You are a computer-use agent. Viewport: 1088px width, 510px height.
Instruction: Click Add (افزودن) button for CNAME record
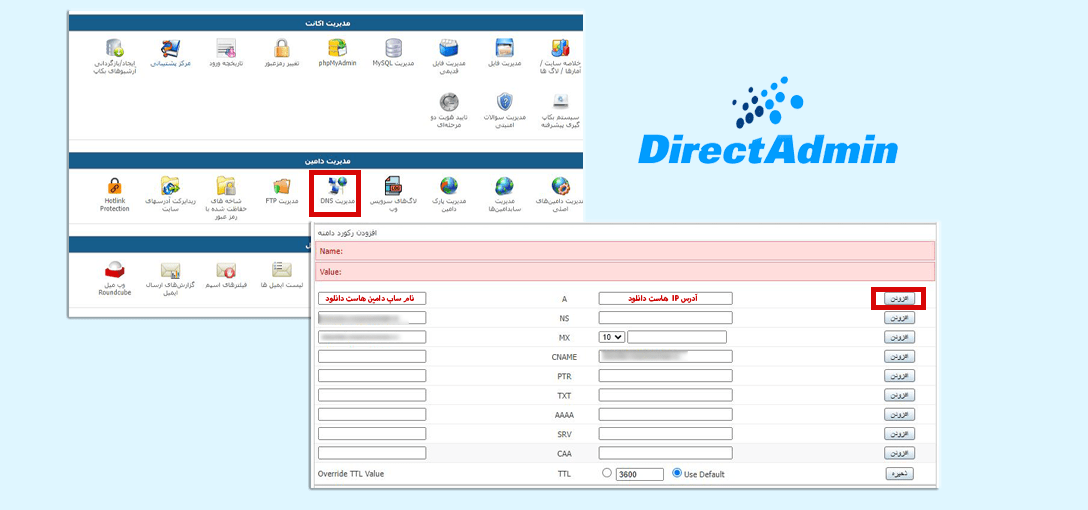(x=899, y=357)
